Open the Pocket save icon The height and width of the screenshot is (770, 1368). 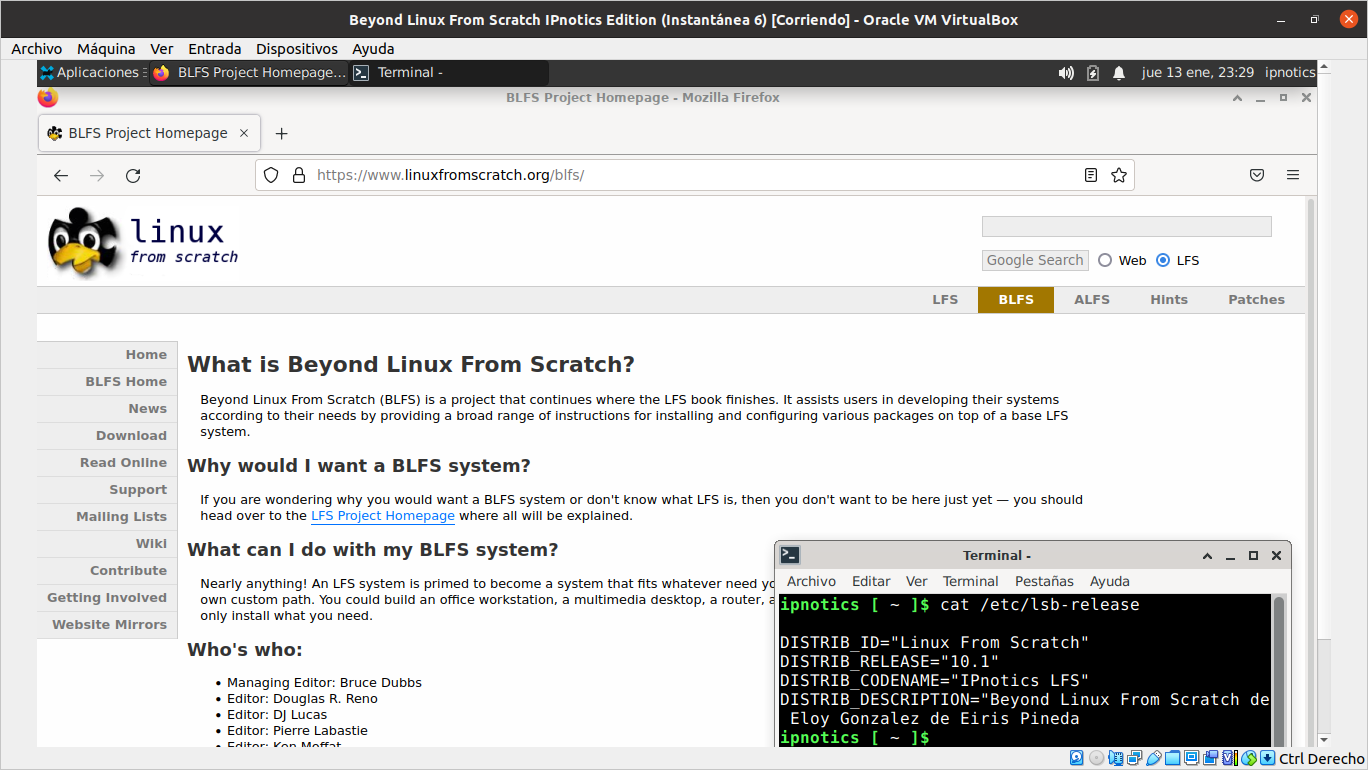coord(1257,175)
